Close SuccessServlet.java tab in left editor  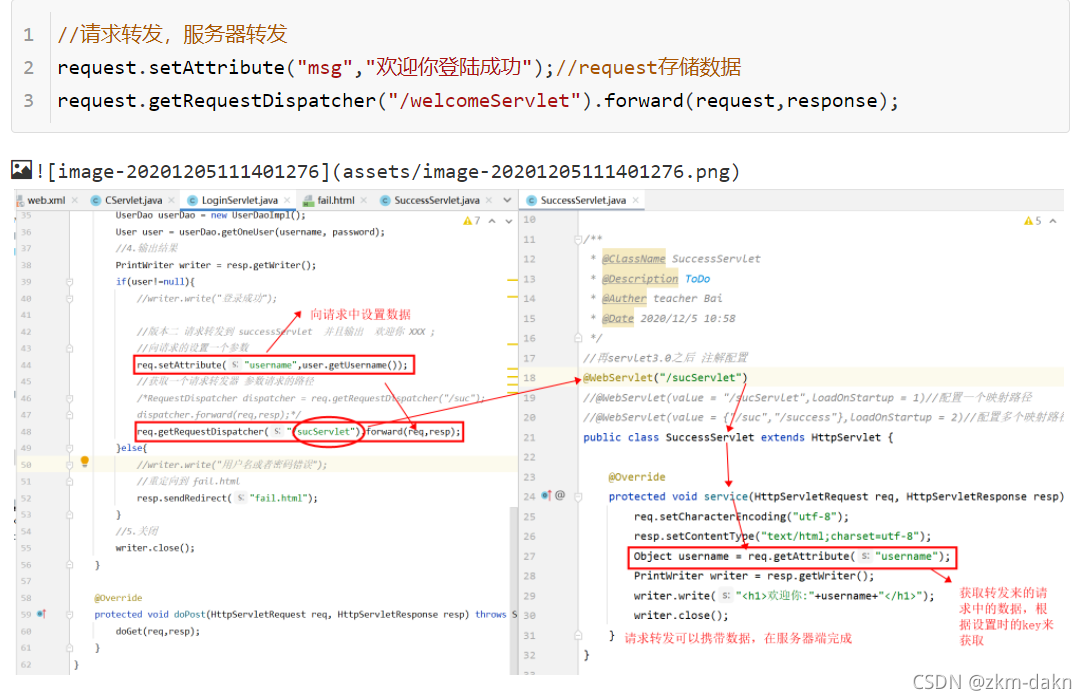point(489,200)
